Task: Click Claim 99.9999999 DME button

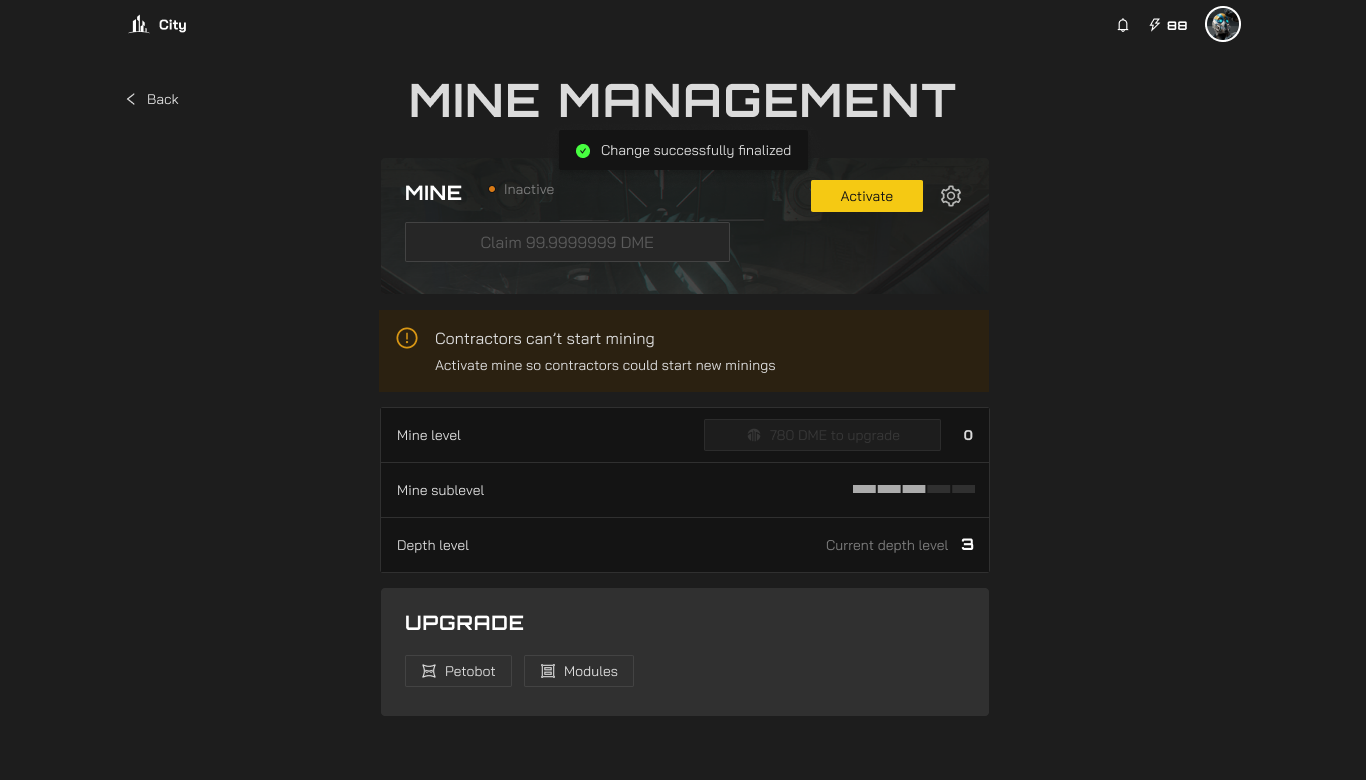Action: 567,242
